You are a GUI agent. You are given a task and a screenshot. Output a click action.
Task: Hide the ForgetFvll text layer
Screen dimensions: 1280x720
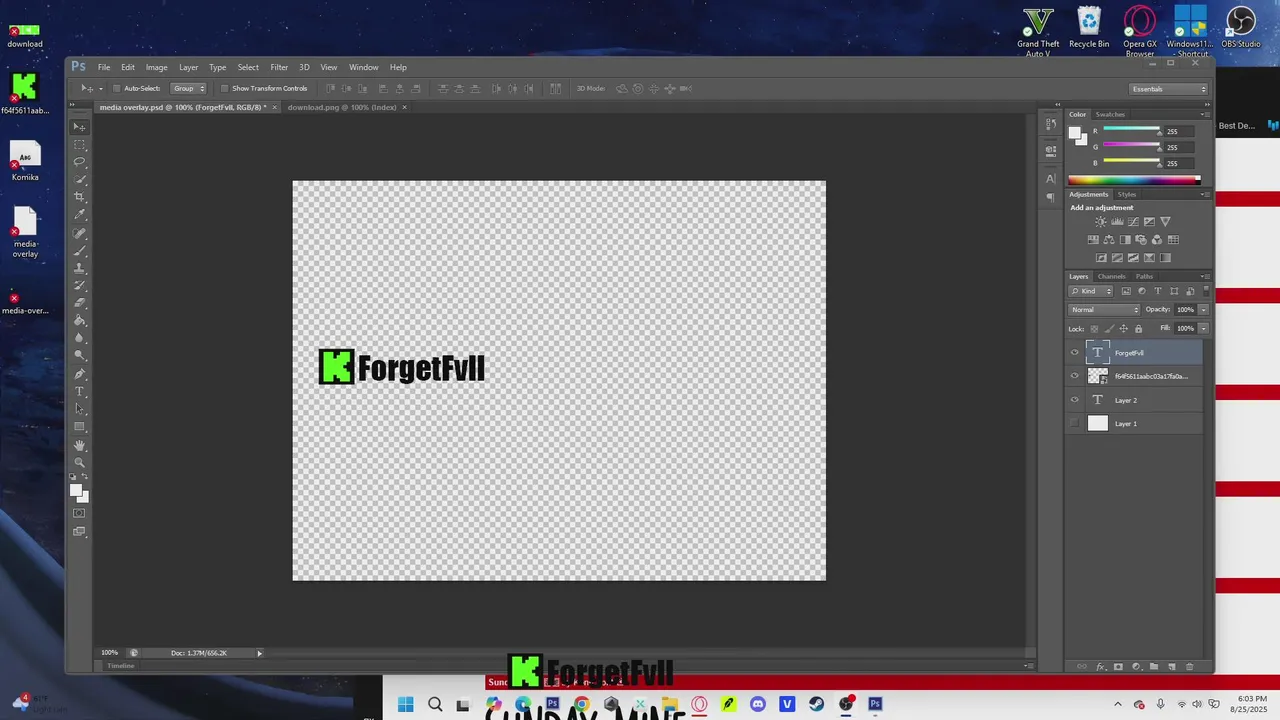1075,352
